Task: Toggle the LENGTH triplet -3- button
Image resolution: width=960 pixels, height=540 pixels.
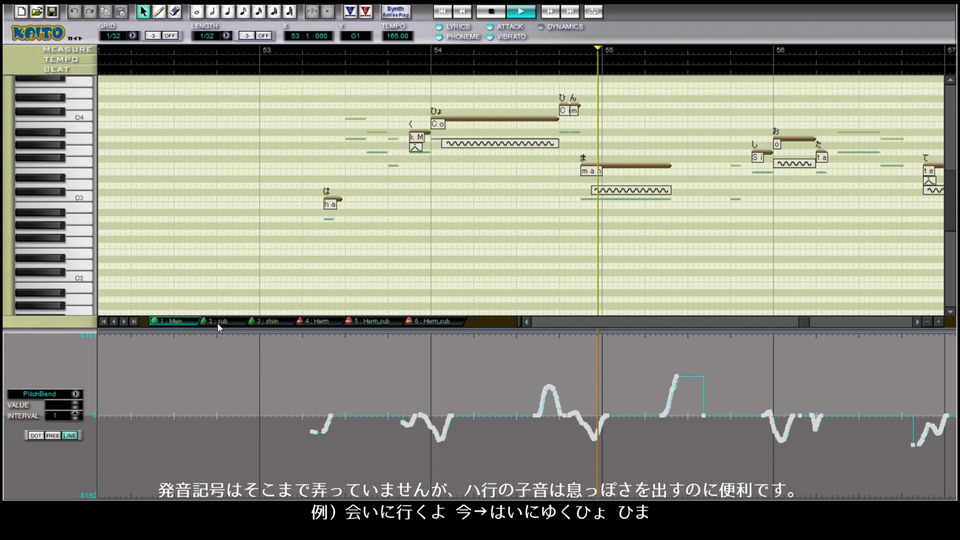Action: point(246,36)
